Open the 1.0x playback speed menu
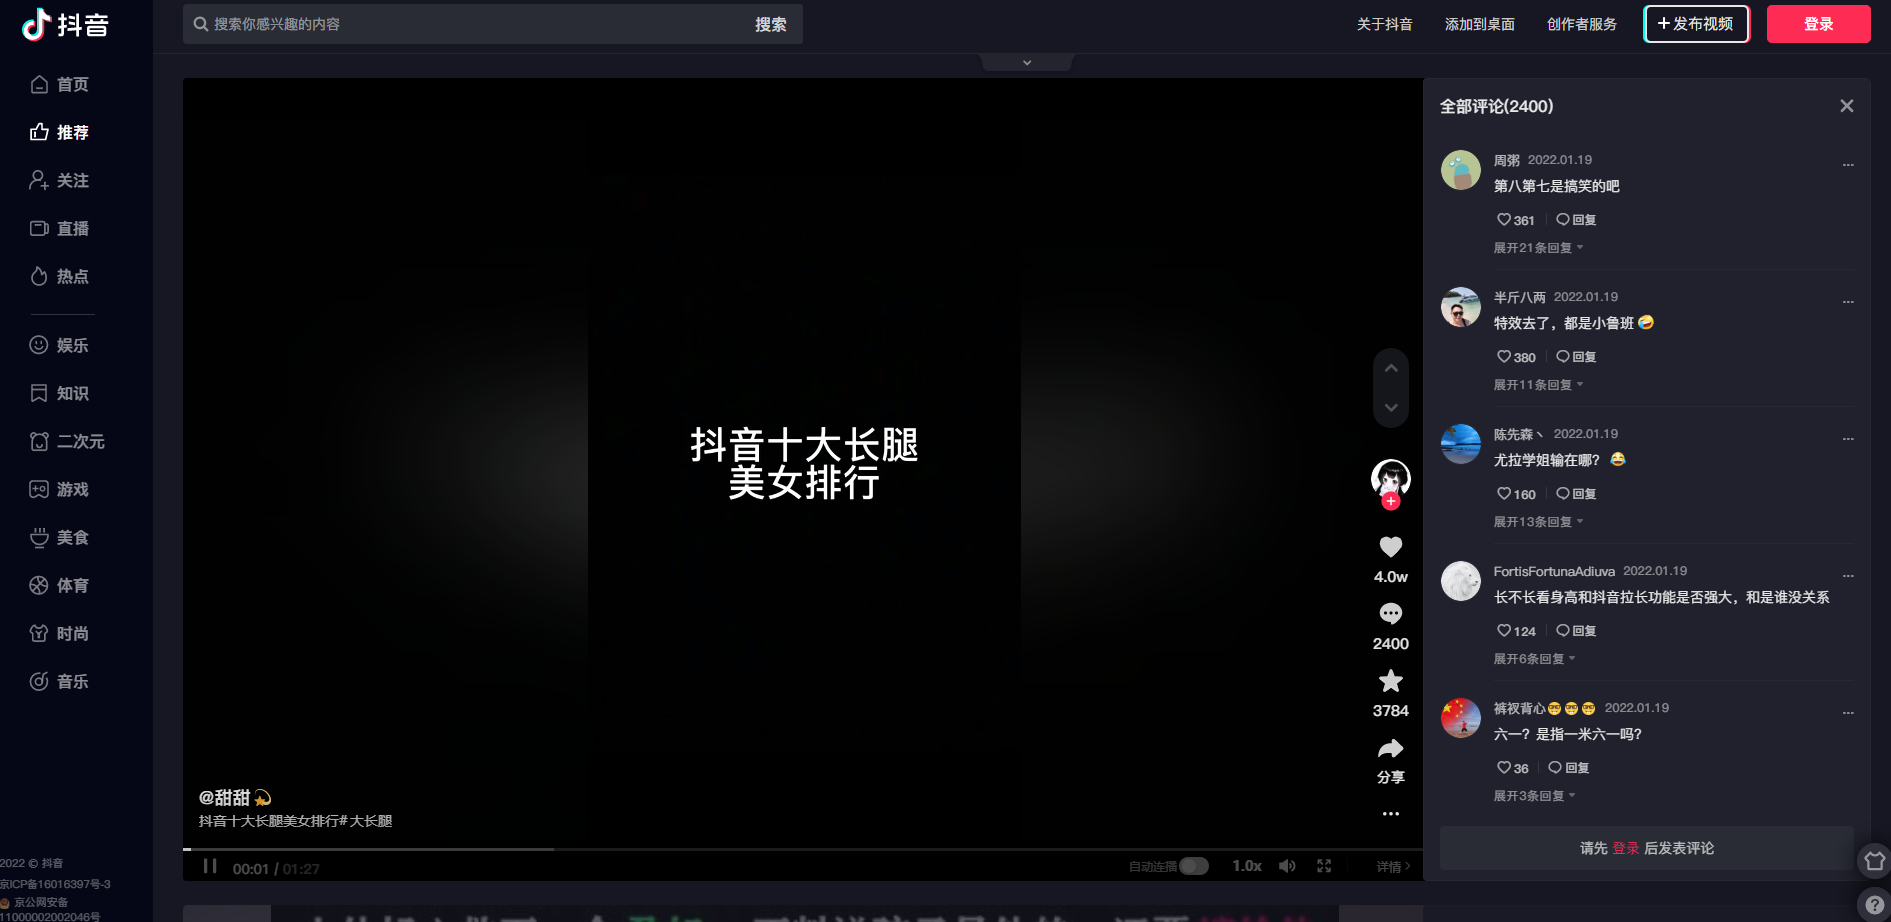 [1246, 866]
